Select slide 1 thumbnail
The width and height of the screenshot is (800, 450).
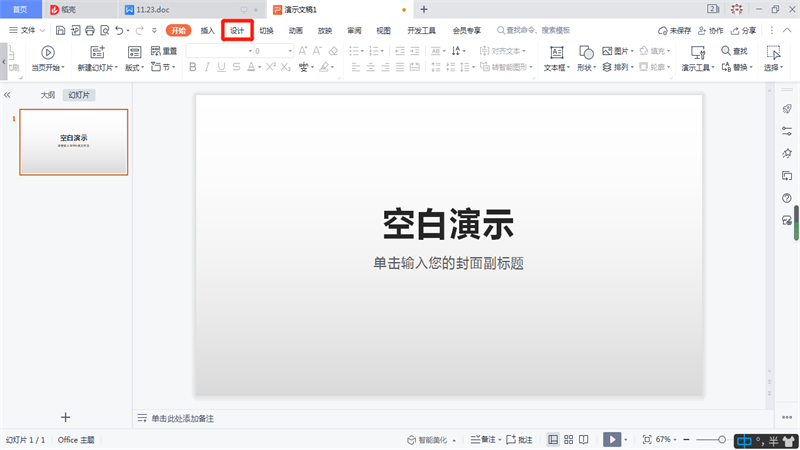point(74,142)
